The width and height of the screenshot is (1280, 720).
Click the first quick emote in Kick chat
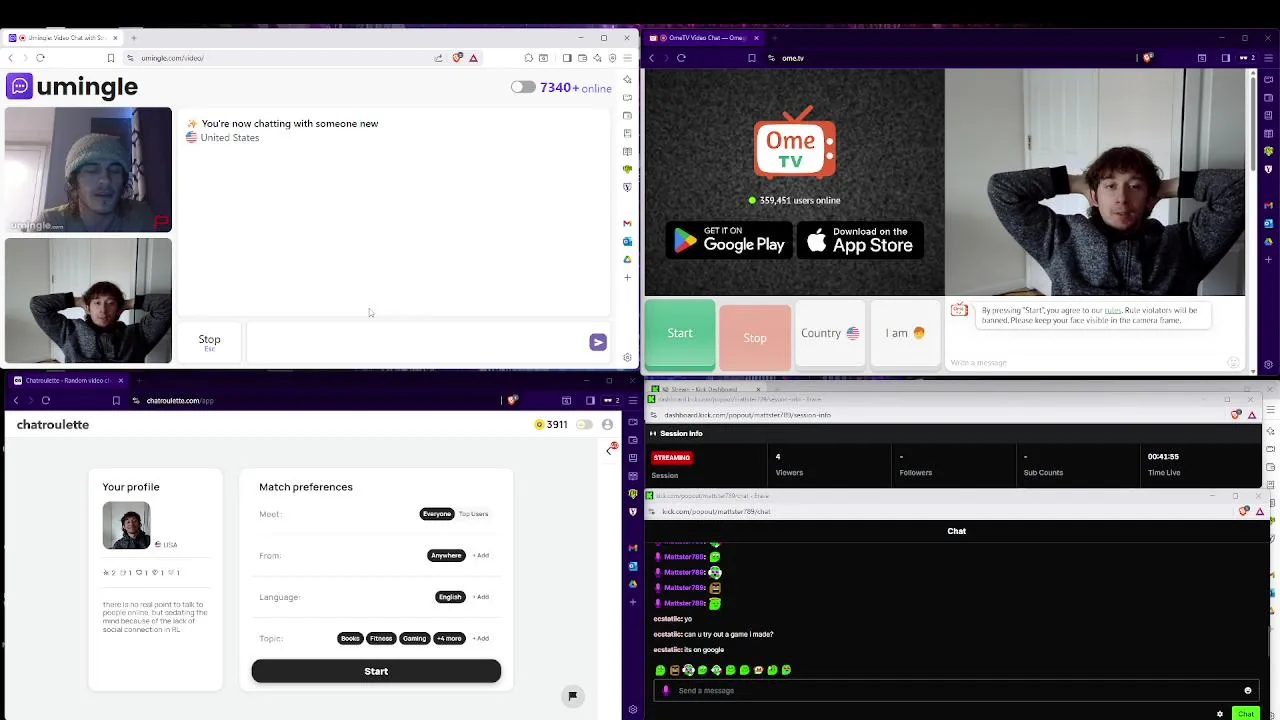point(660,670)
